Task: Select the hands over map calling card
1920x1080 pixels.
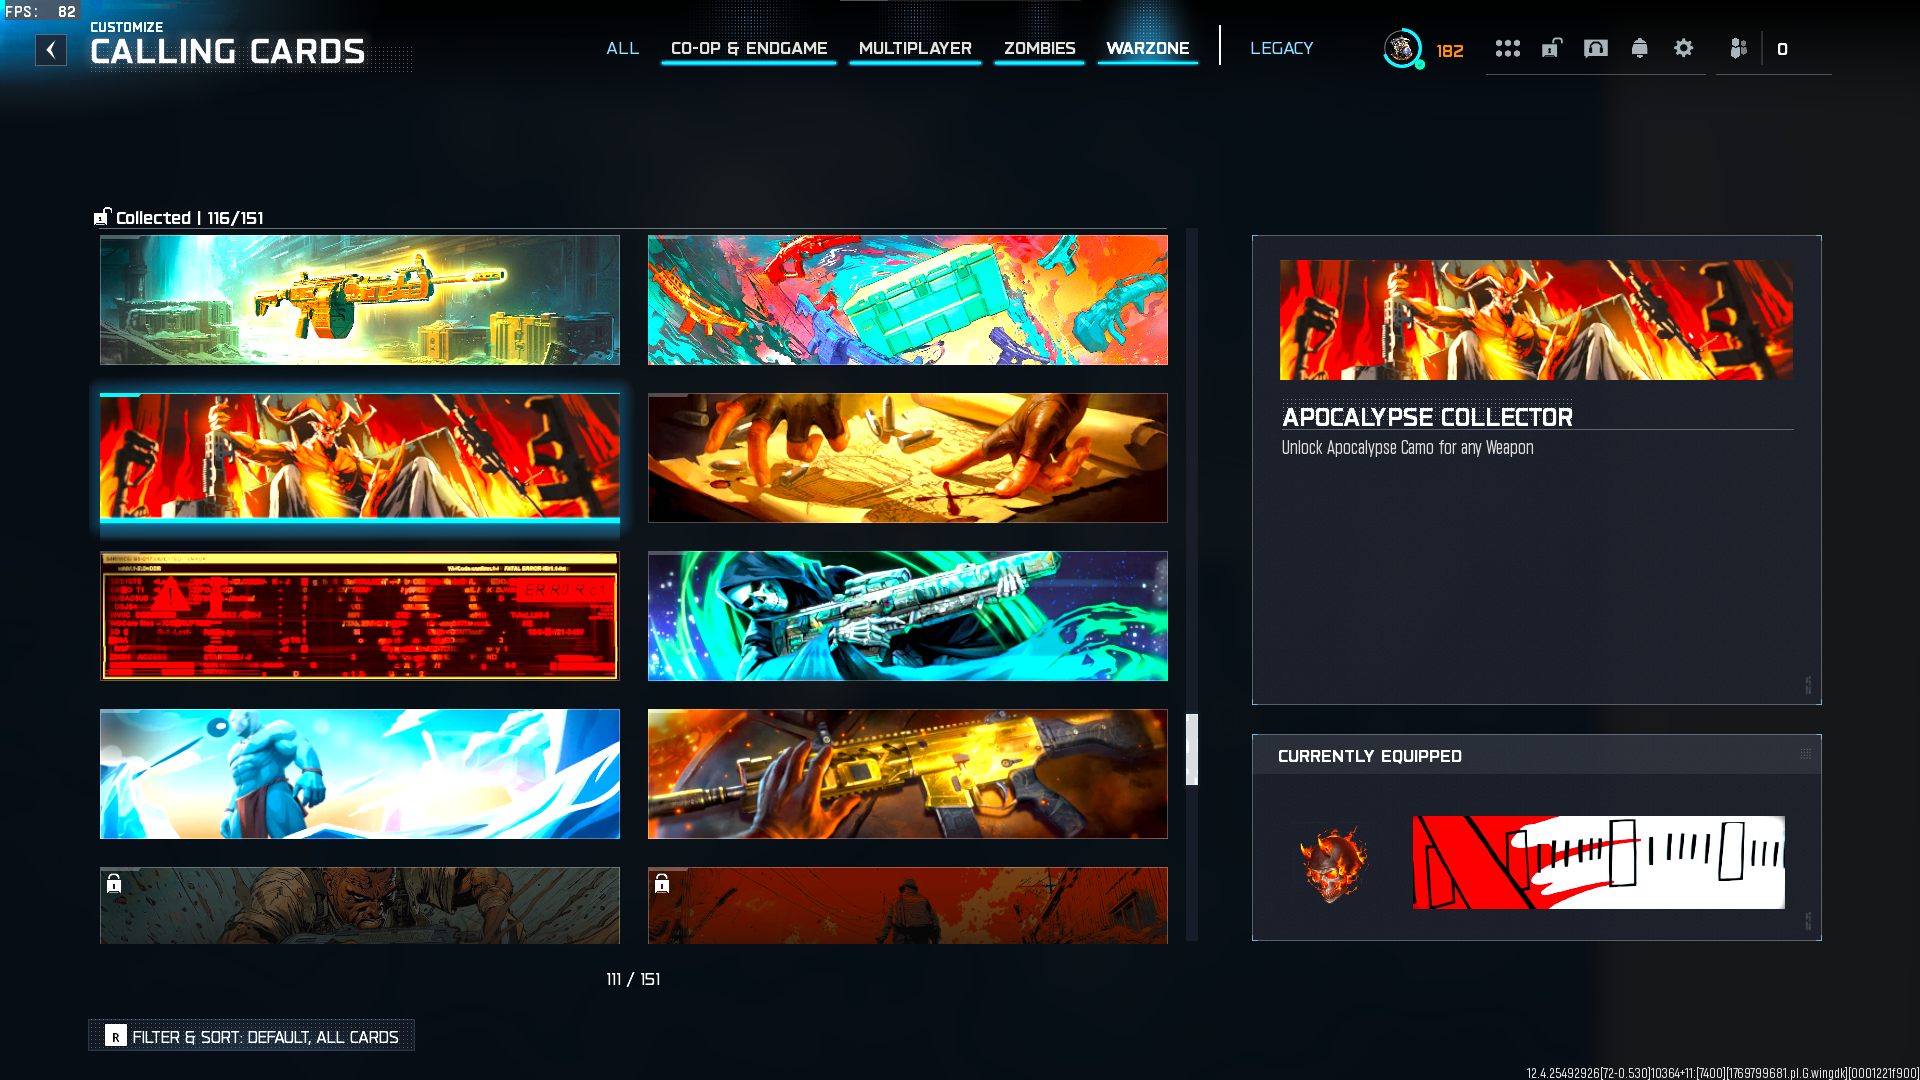Action: 908,458
